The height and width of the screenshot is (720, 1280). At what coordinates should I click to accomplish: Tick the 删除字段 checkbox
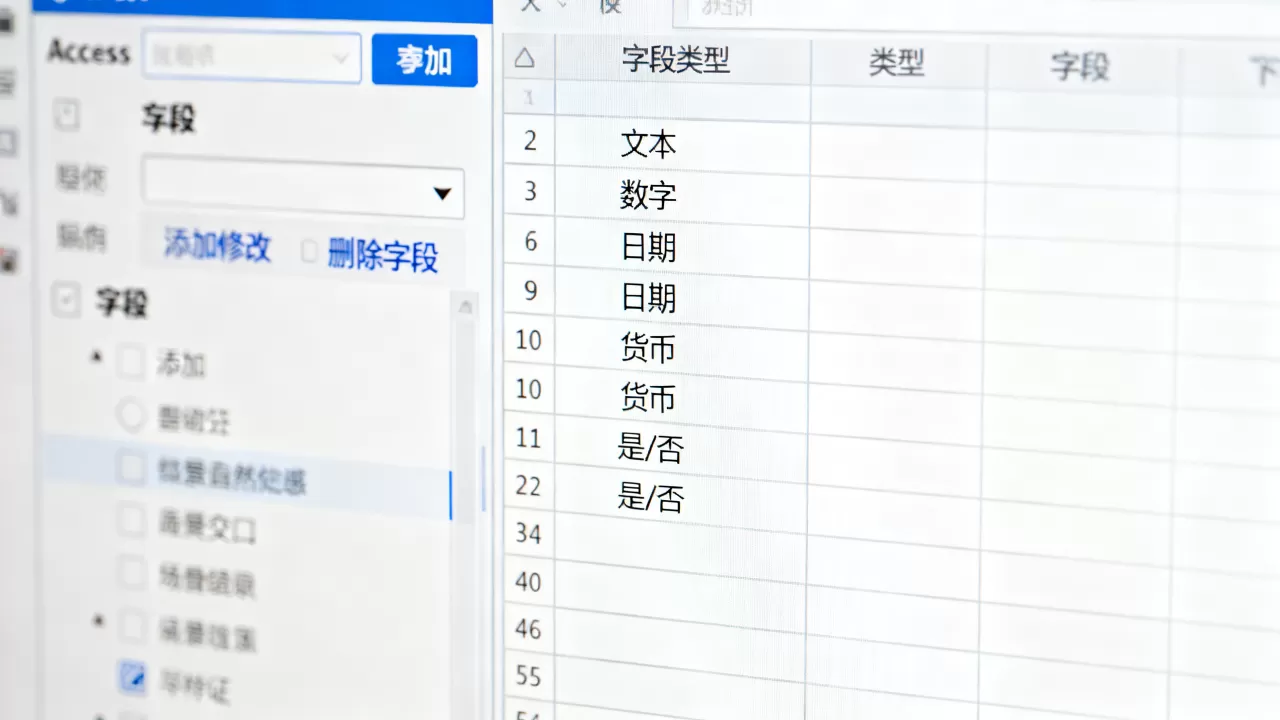pos(311,252)
